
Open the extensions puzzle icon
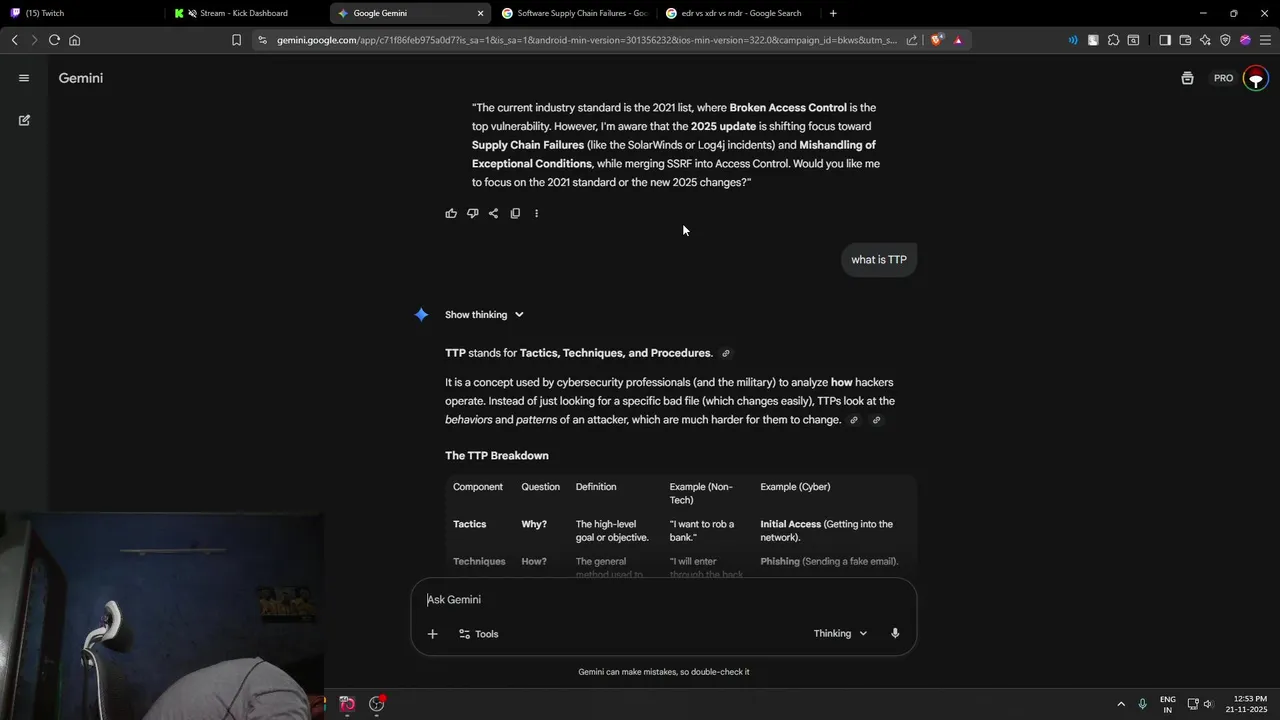tap(1113, 40)
